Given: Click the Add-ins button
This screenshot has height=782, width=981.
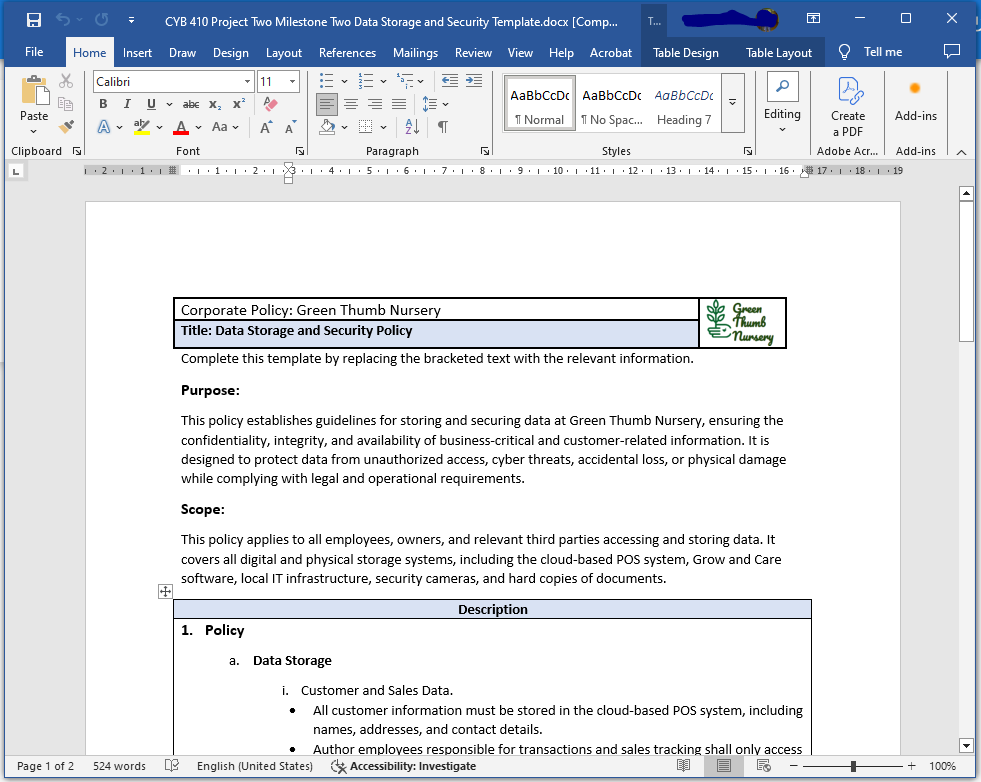Looking at the screenshot, I should 915,100.
